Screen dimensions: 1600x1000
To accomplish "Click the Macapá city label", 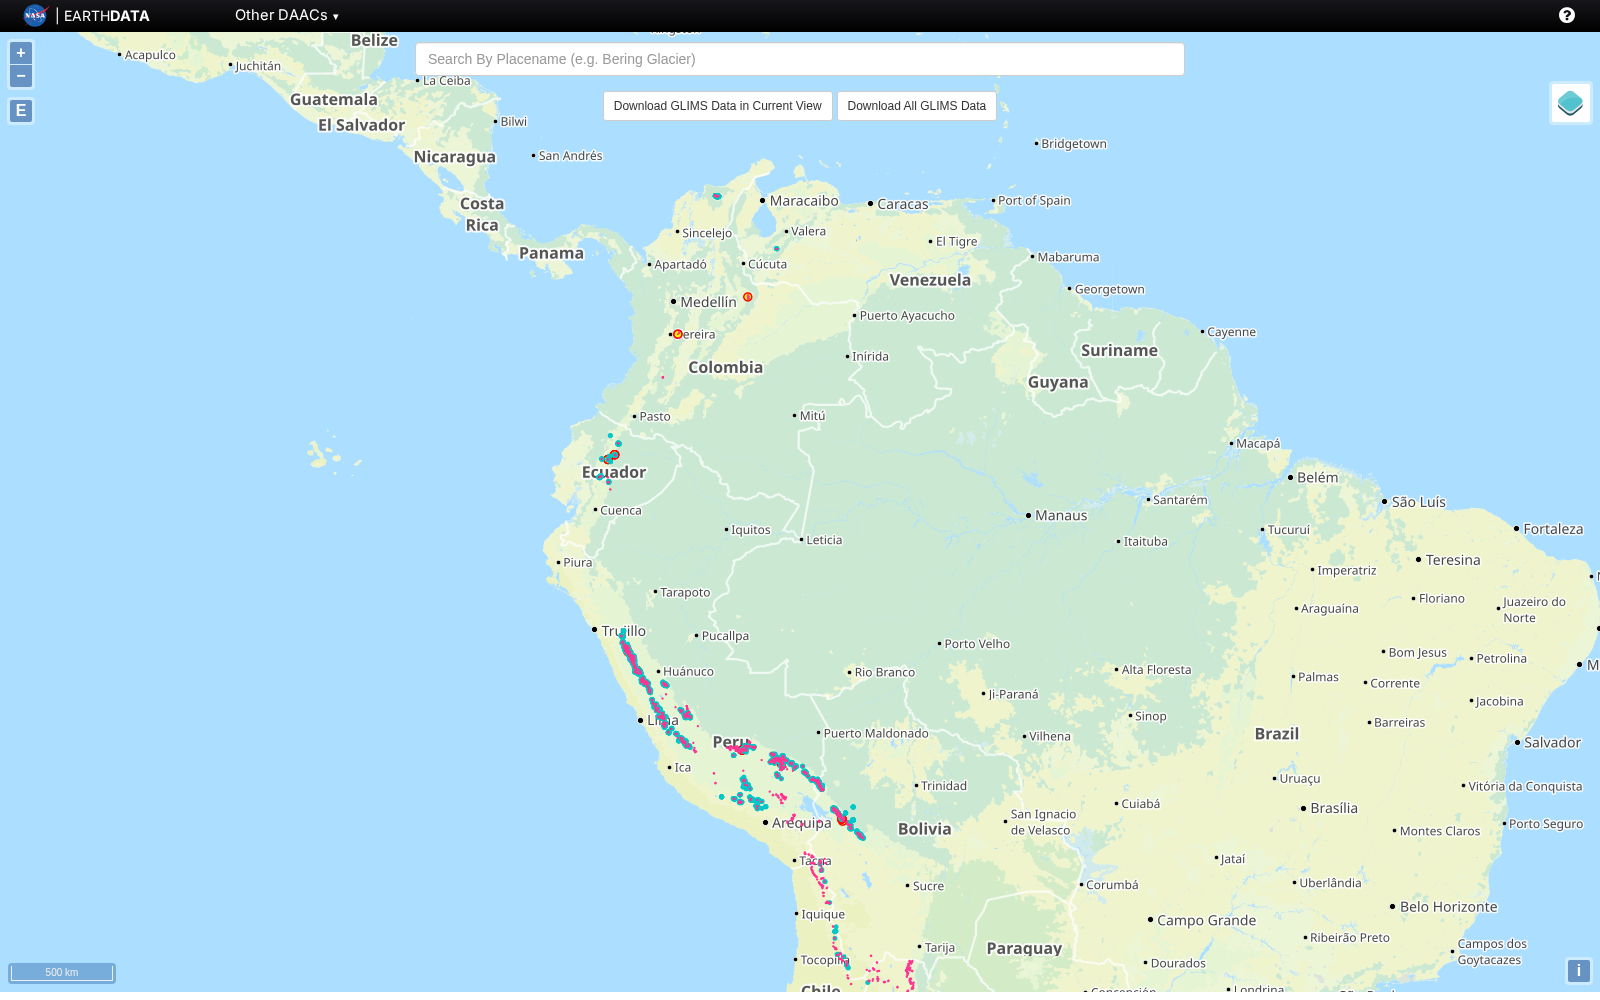I will pos(1258,444).
